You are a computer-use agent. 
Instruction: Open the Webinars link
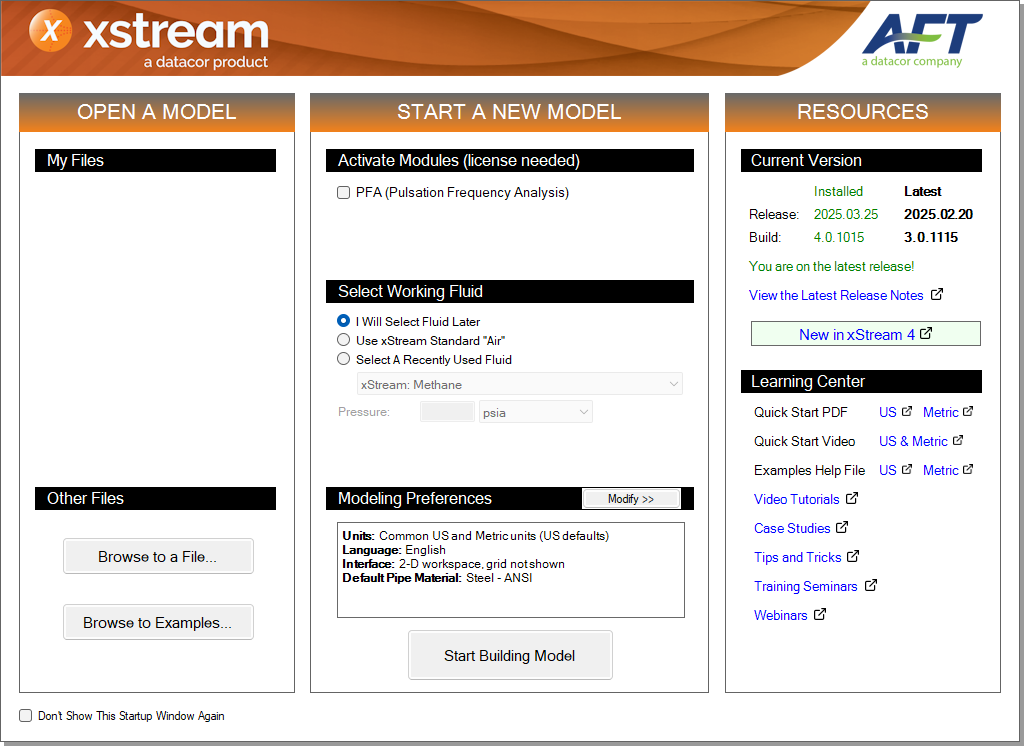click(x=780, y=615)
